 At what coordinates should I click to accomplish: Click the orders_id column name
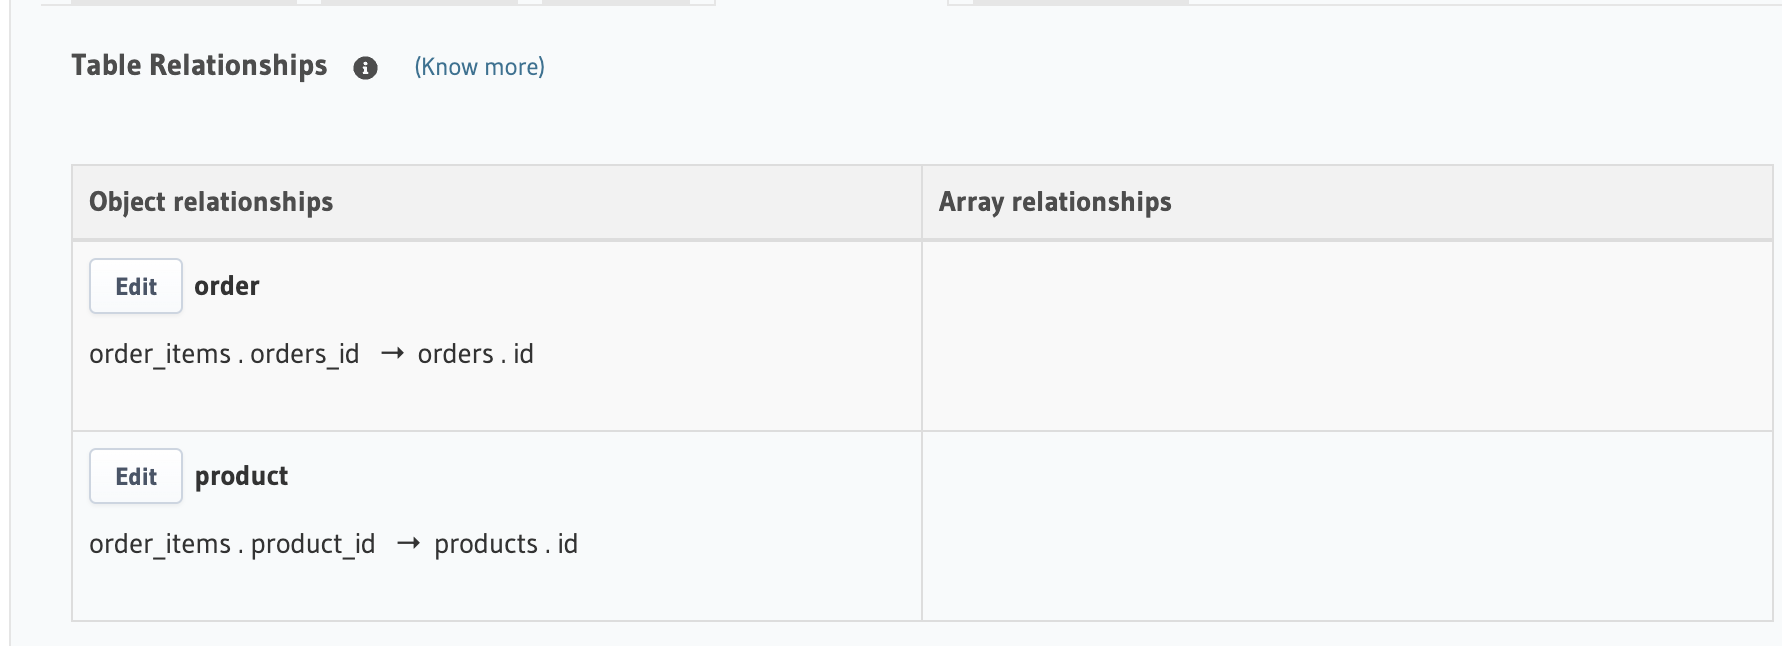304,354
